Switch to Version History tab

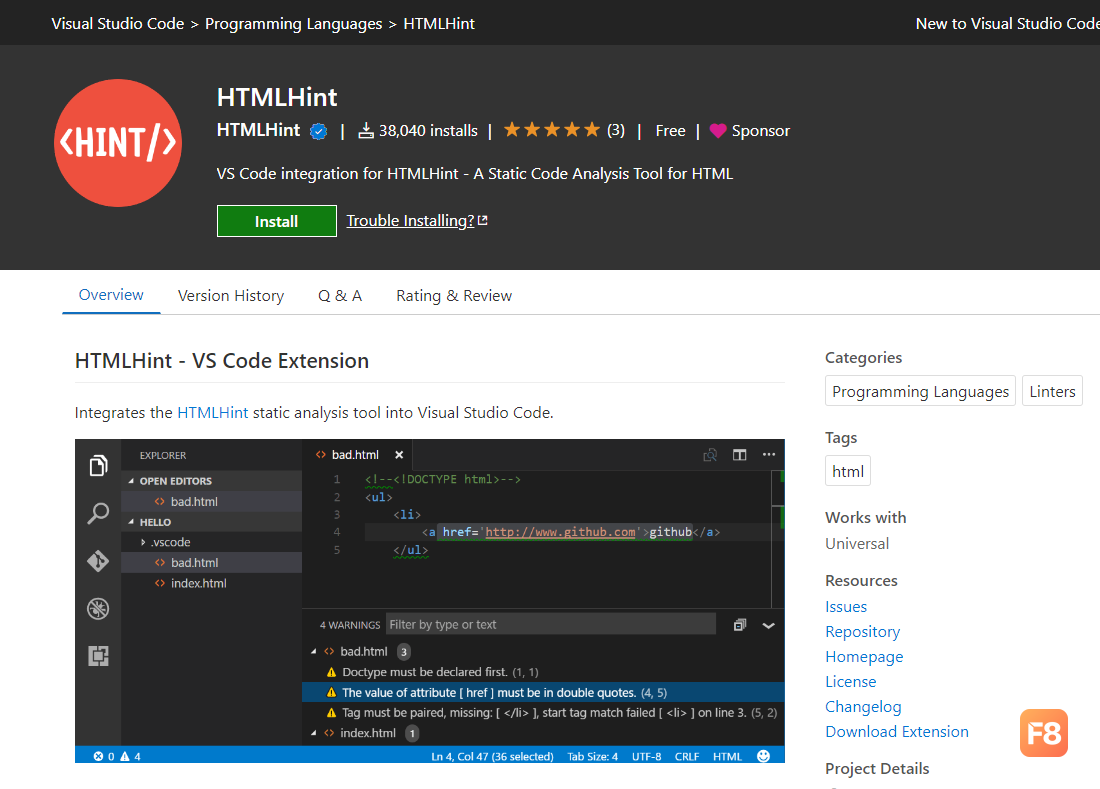coord(231,296)
